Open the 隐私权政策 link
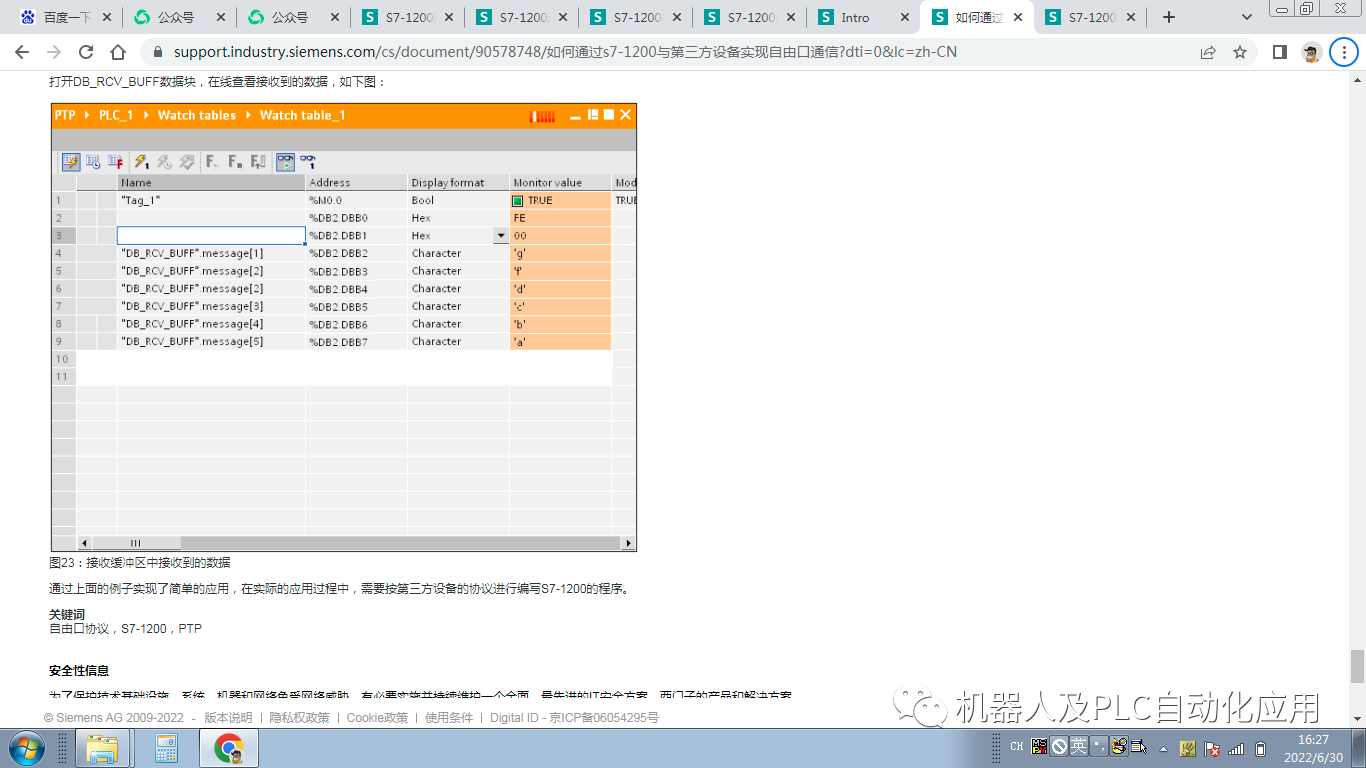This screenshot has width=1366, height=768. click(299, 718)
